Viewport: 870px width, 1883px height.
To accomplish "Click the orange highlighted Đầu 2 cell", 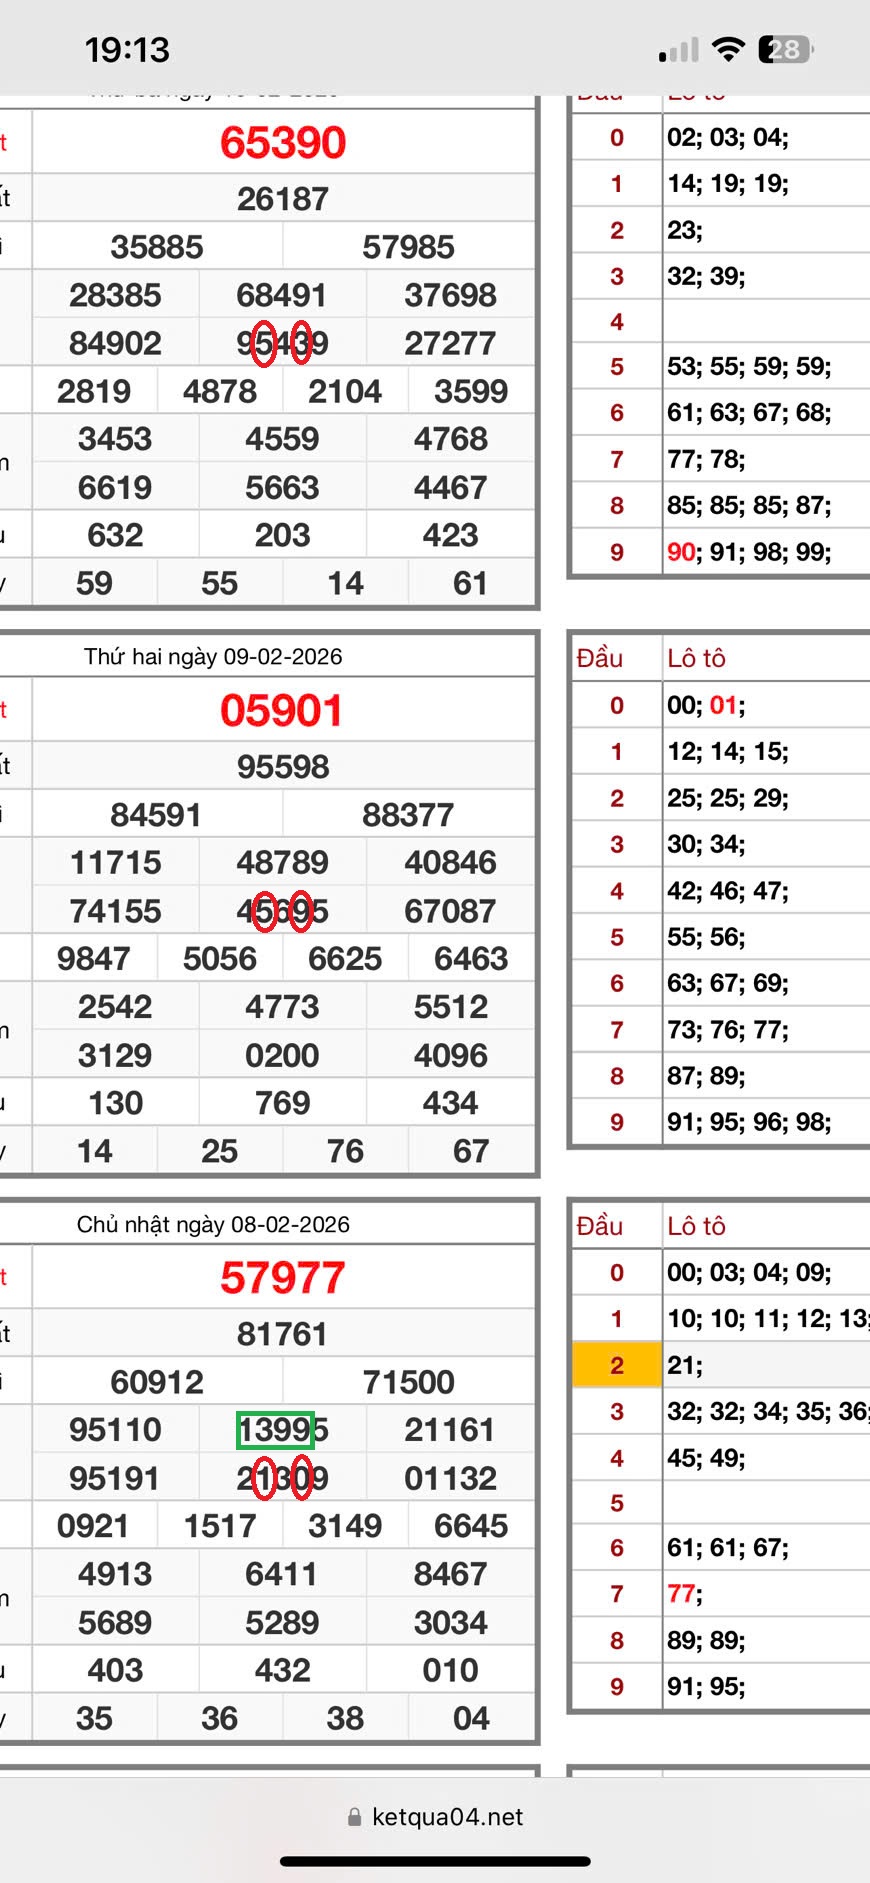I will pyautogui.click(x=617, y=1365).
